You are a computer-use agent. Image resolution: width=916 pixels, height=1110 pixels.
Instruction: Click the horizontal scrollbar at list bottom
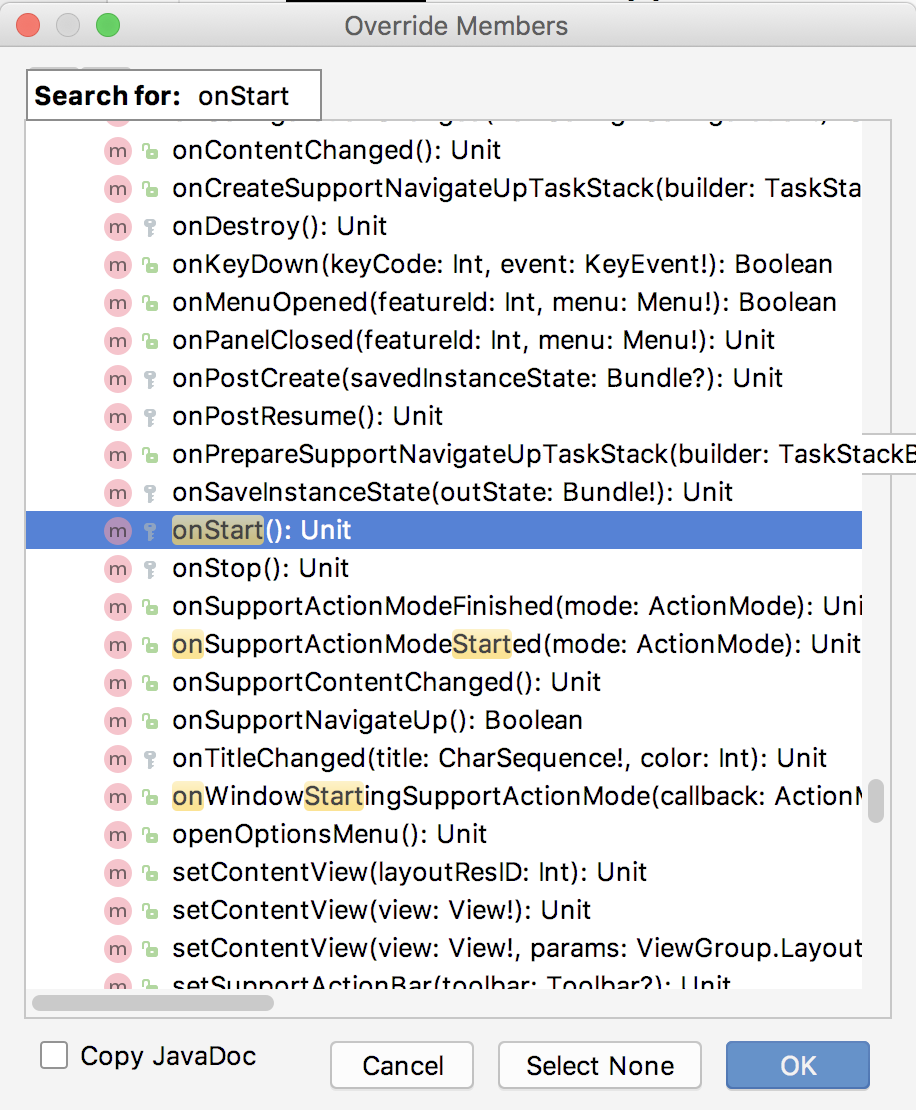(153, 1002)
